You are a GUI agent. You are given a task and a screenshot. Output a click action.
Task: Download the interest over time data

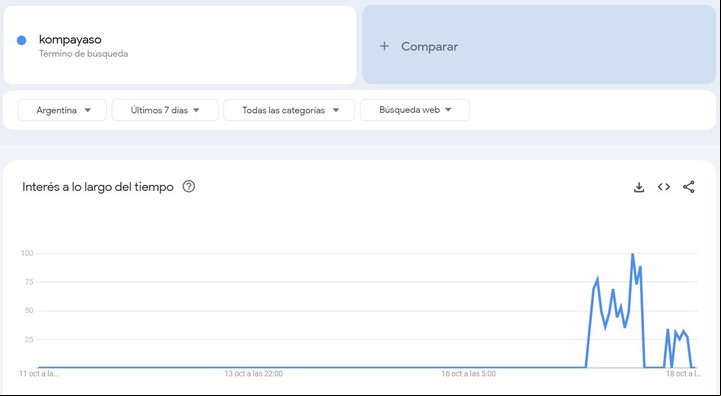[639, 187]
